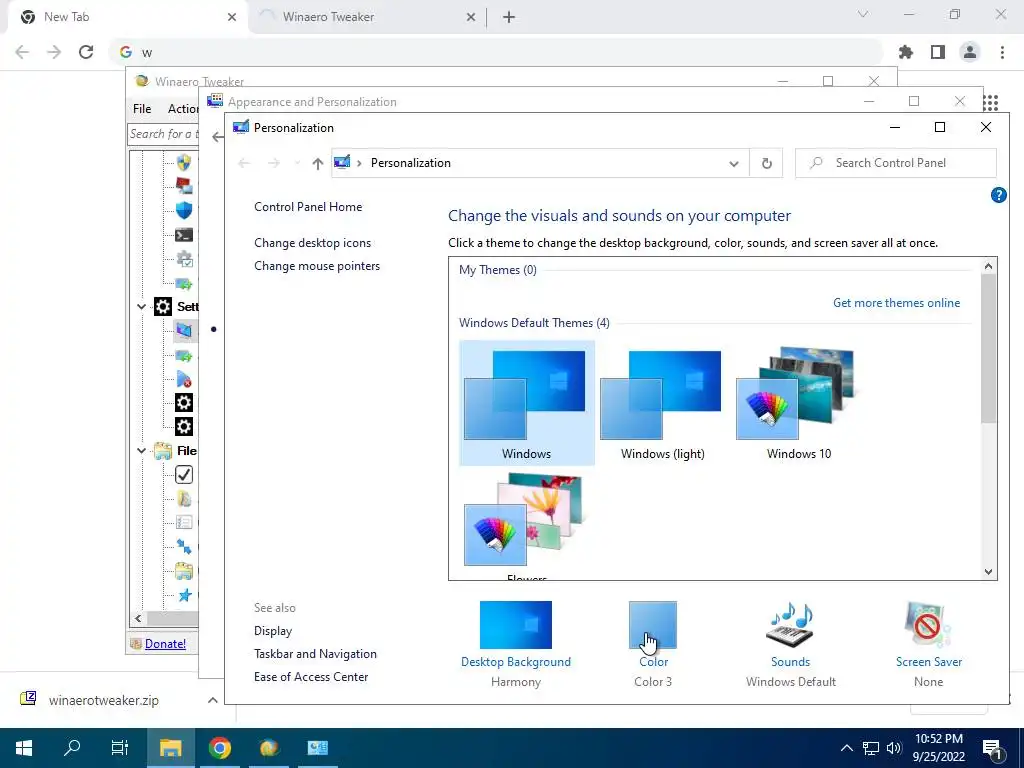Open the Display link under See also
The height and width of the screenshot is (768, 1024).
[273, 631]
